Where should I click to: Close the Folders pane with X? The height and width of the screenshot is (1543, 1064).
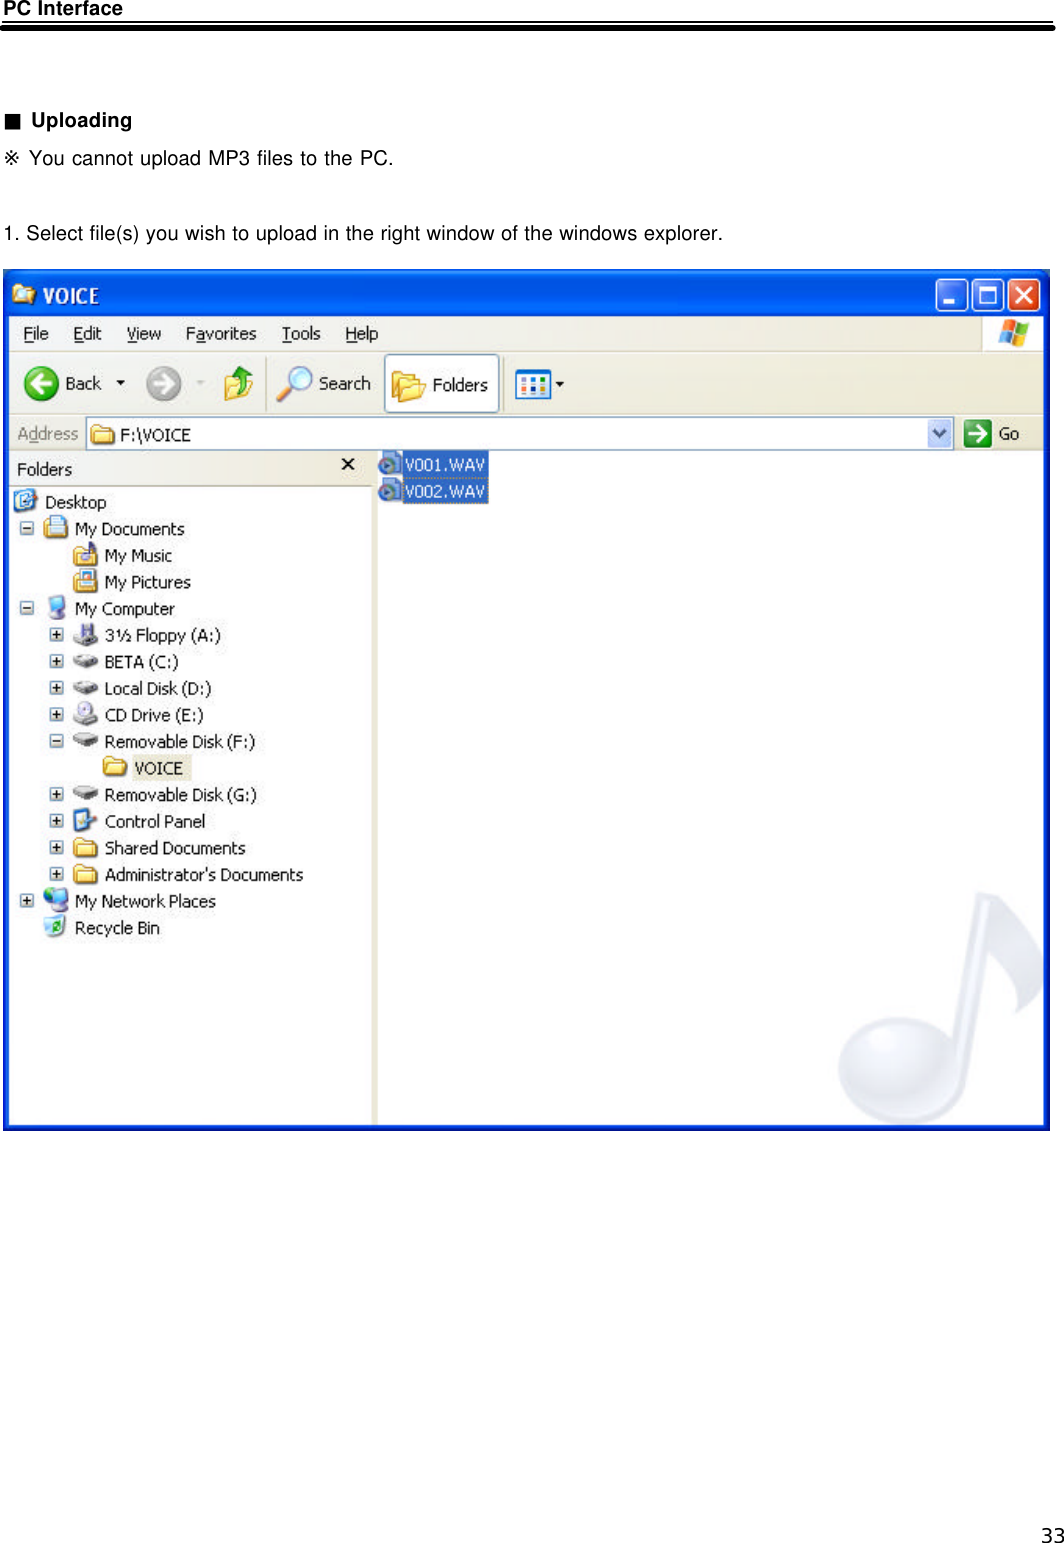coord(348,464)
